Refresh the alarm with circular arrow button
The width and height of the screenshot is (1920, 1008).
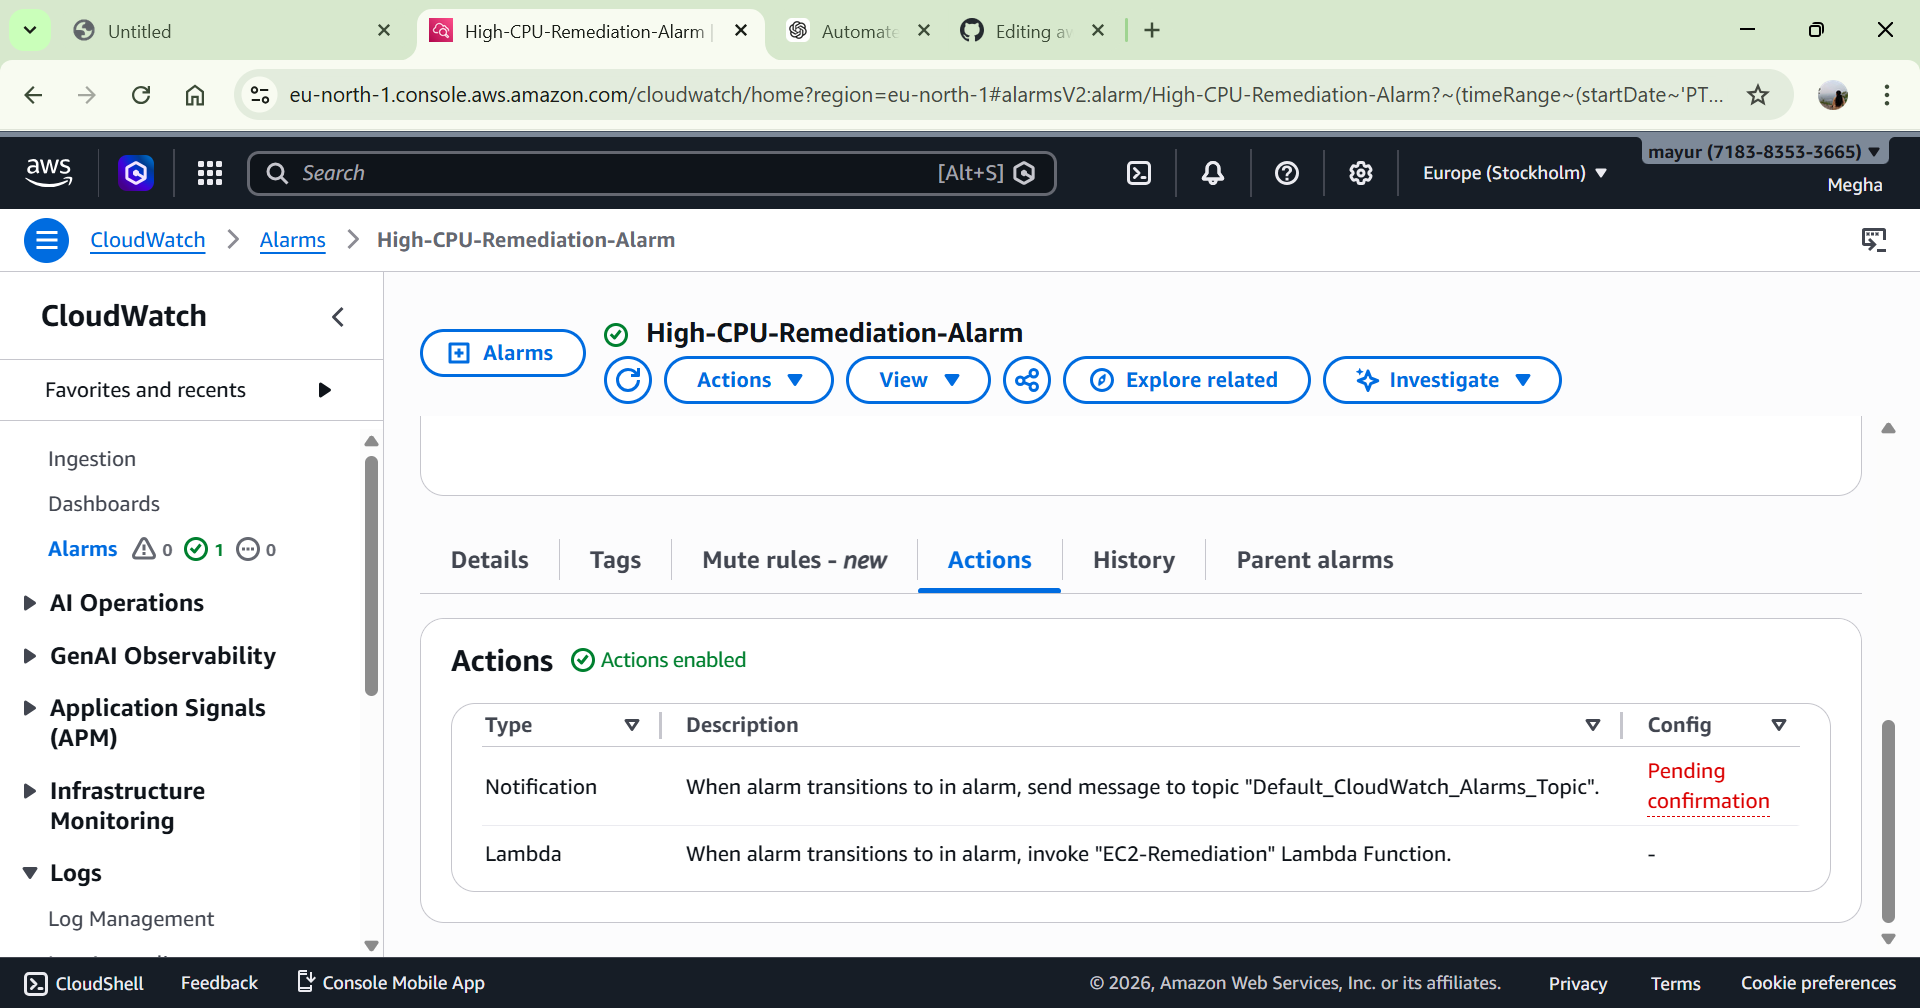(x=628, y=380)
